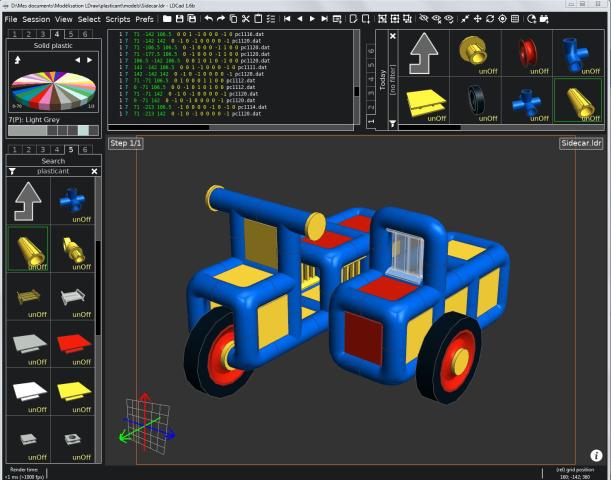Image resolution: width=611 pixels, height=480 pixels.
Task: Click the Sidecar.ldr file label
Action: click(x=581, y=144)
